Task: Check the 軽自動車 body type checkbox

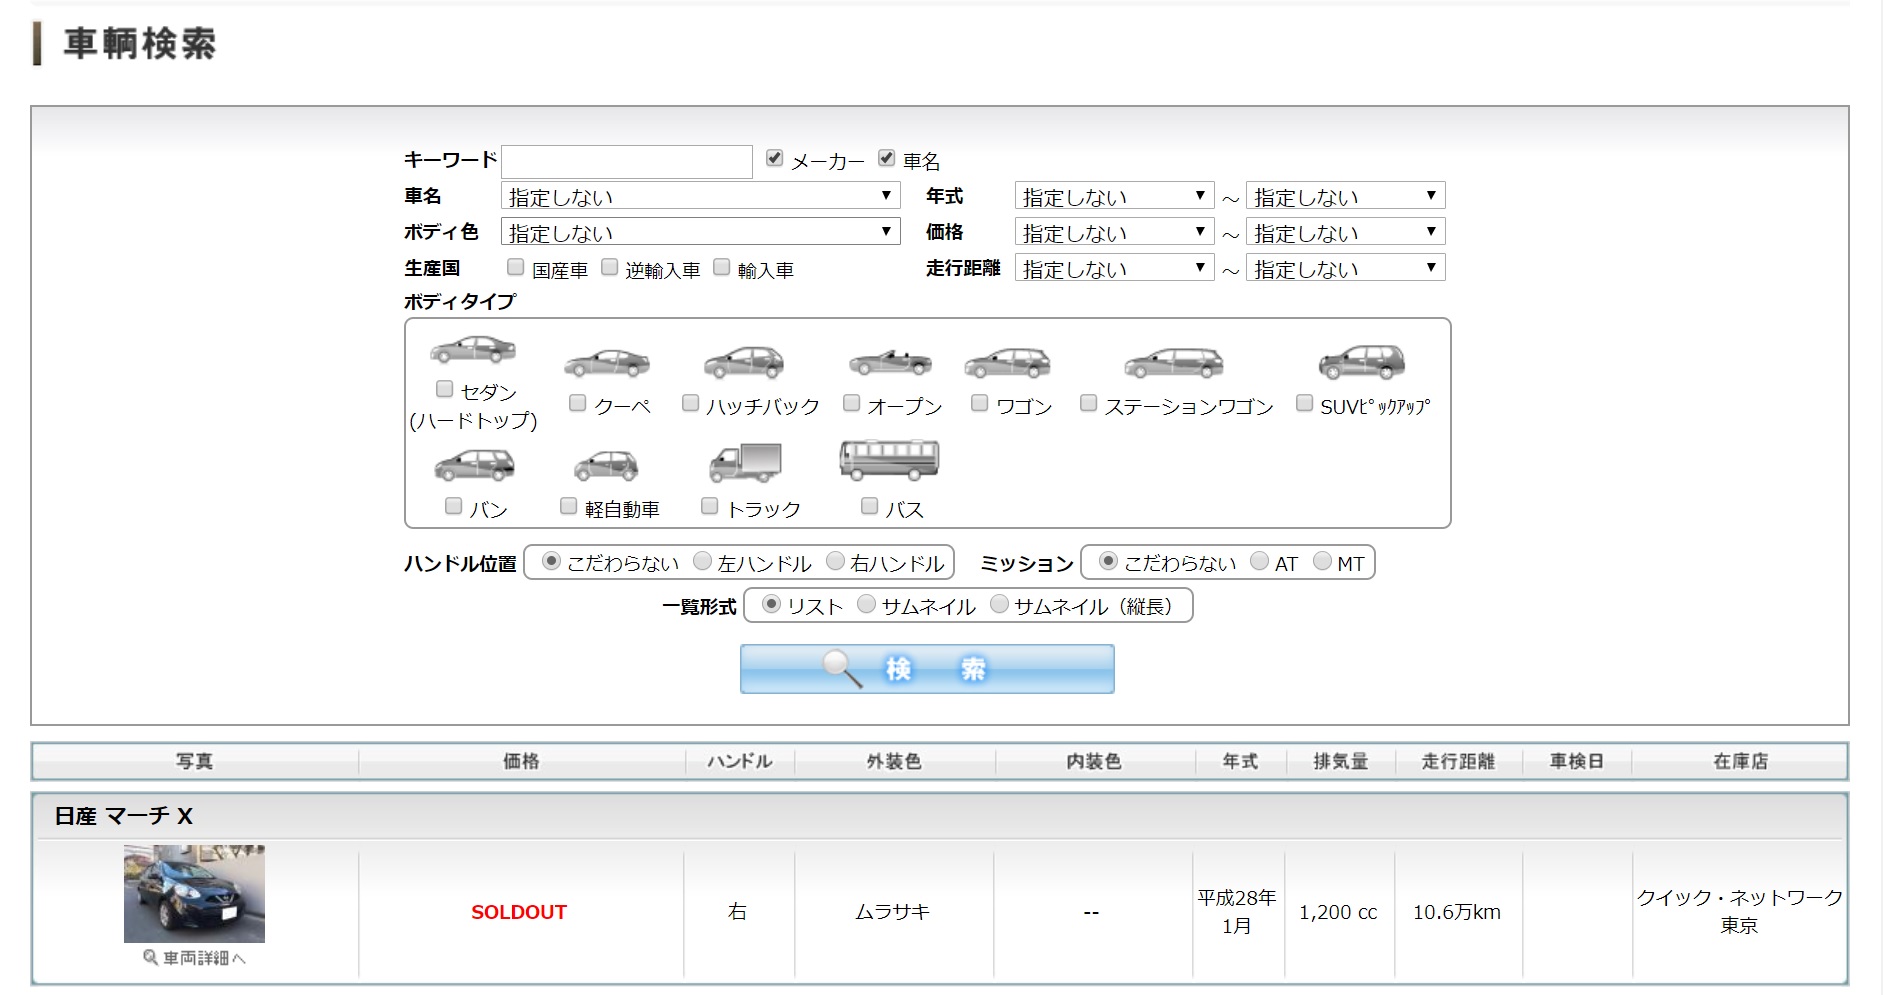Action: (x=569, y=506)
